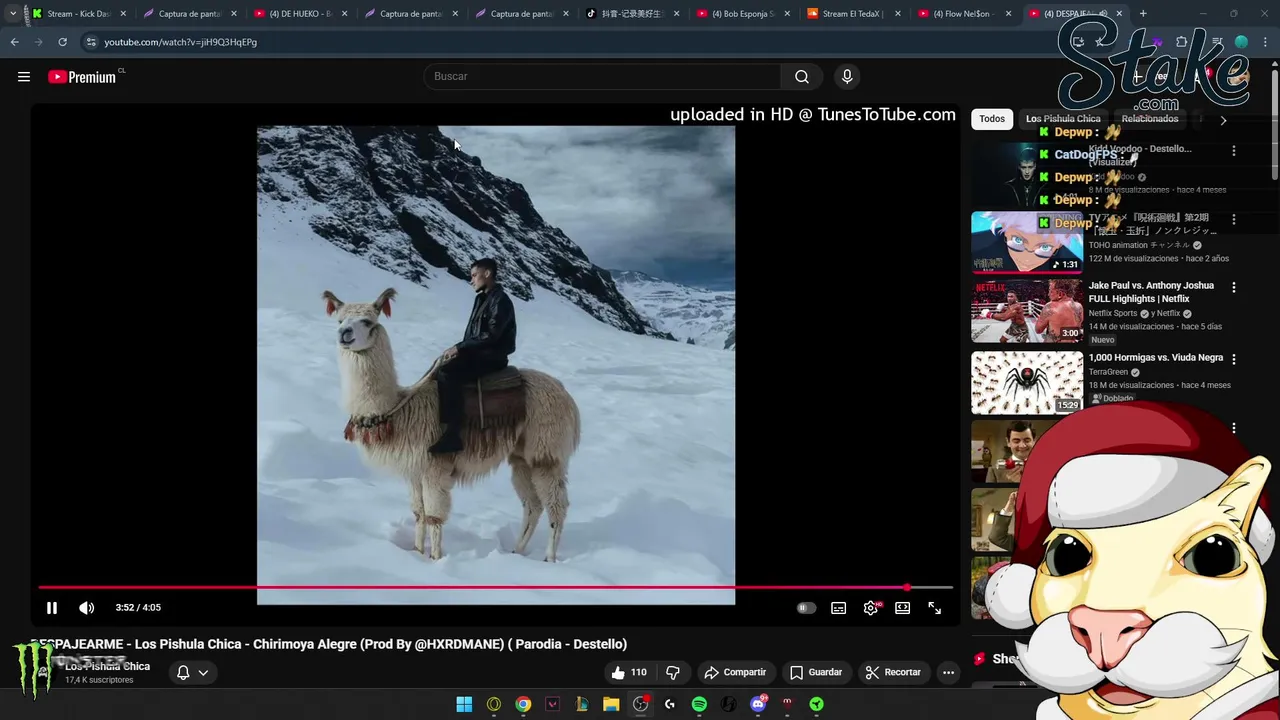Open Jake Paul vs. Anthony Joshua title link
The image size is (1280, 720).
[x=1151, y=292]
